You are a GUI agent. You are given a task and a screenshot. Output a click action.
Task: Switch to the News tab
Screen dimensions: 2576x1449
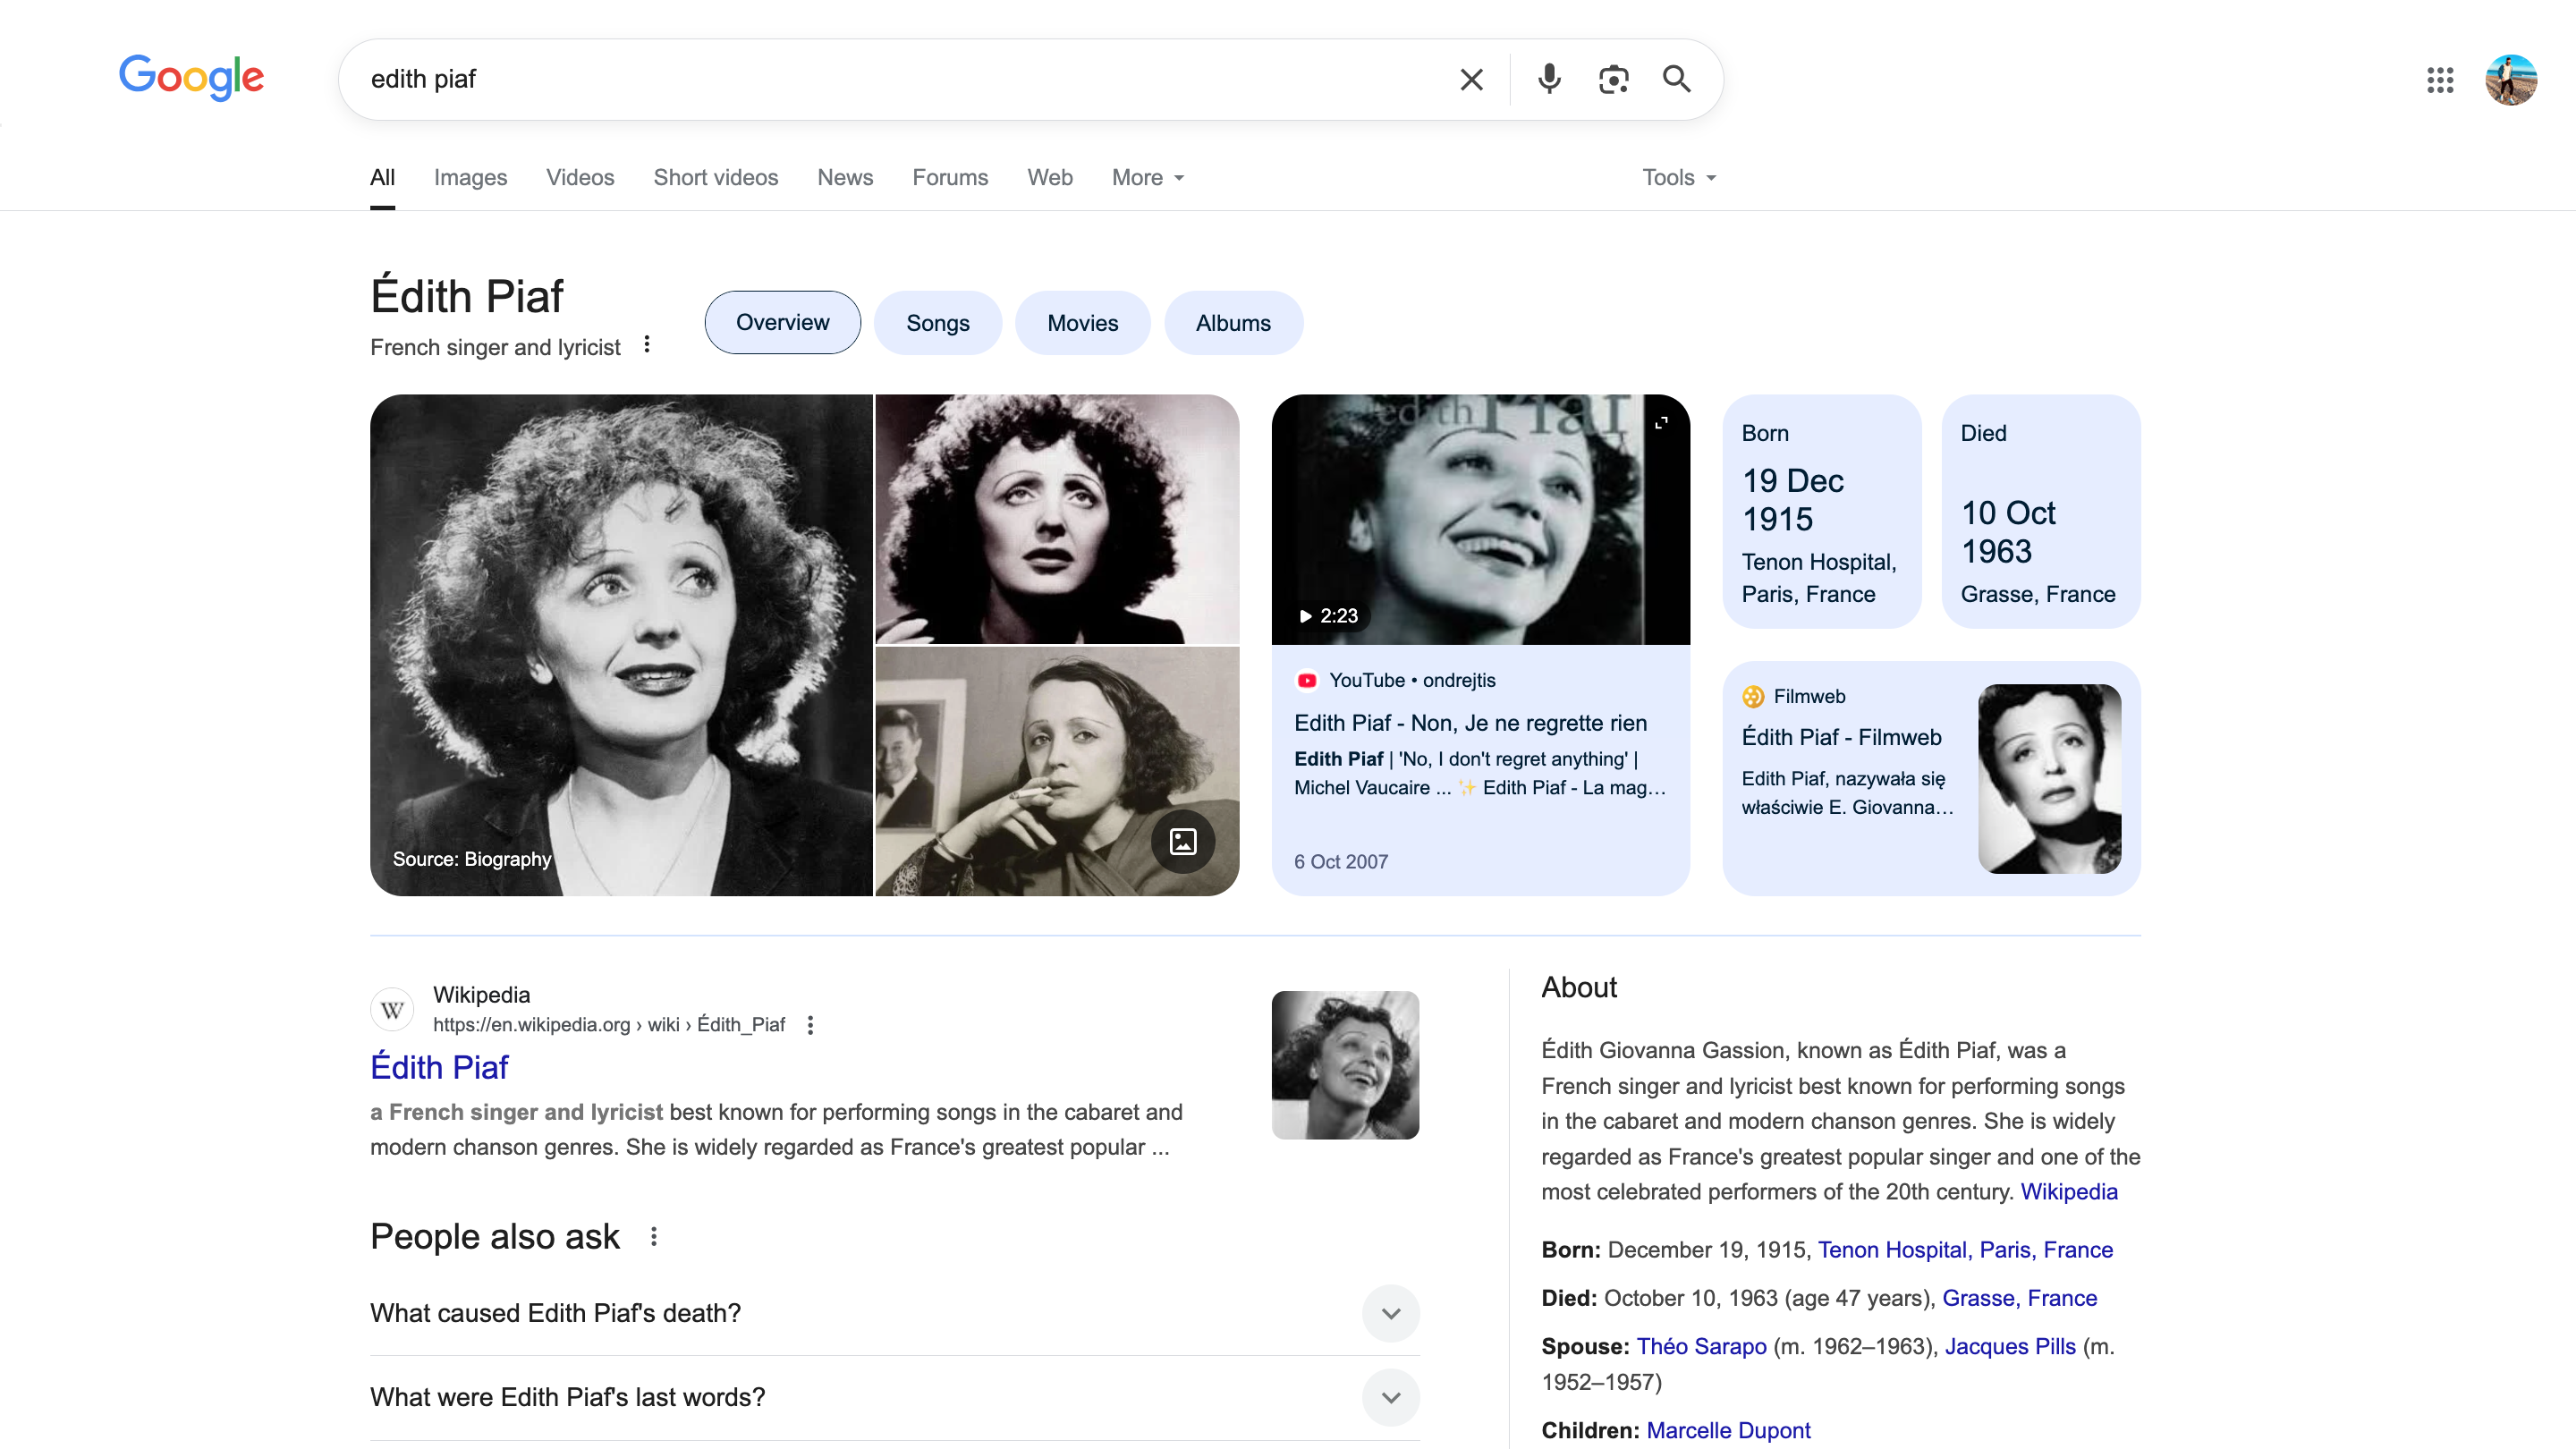tap(845, 178)
